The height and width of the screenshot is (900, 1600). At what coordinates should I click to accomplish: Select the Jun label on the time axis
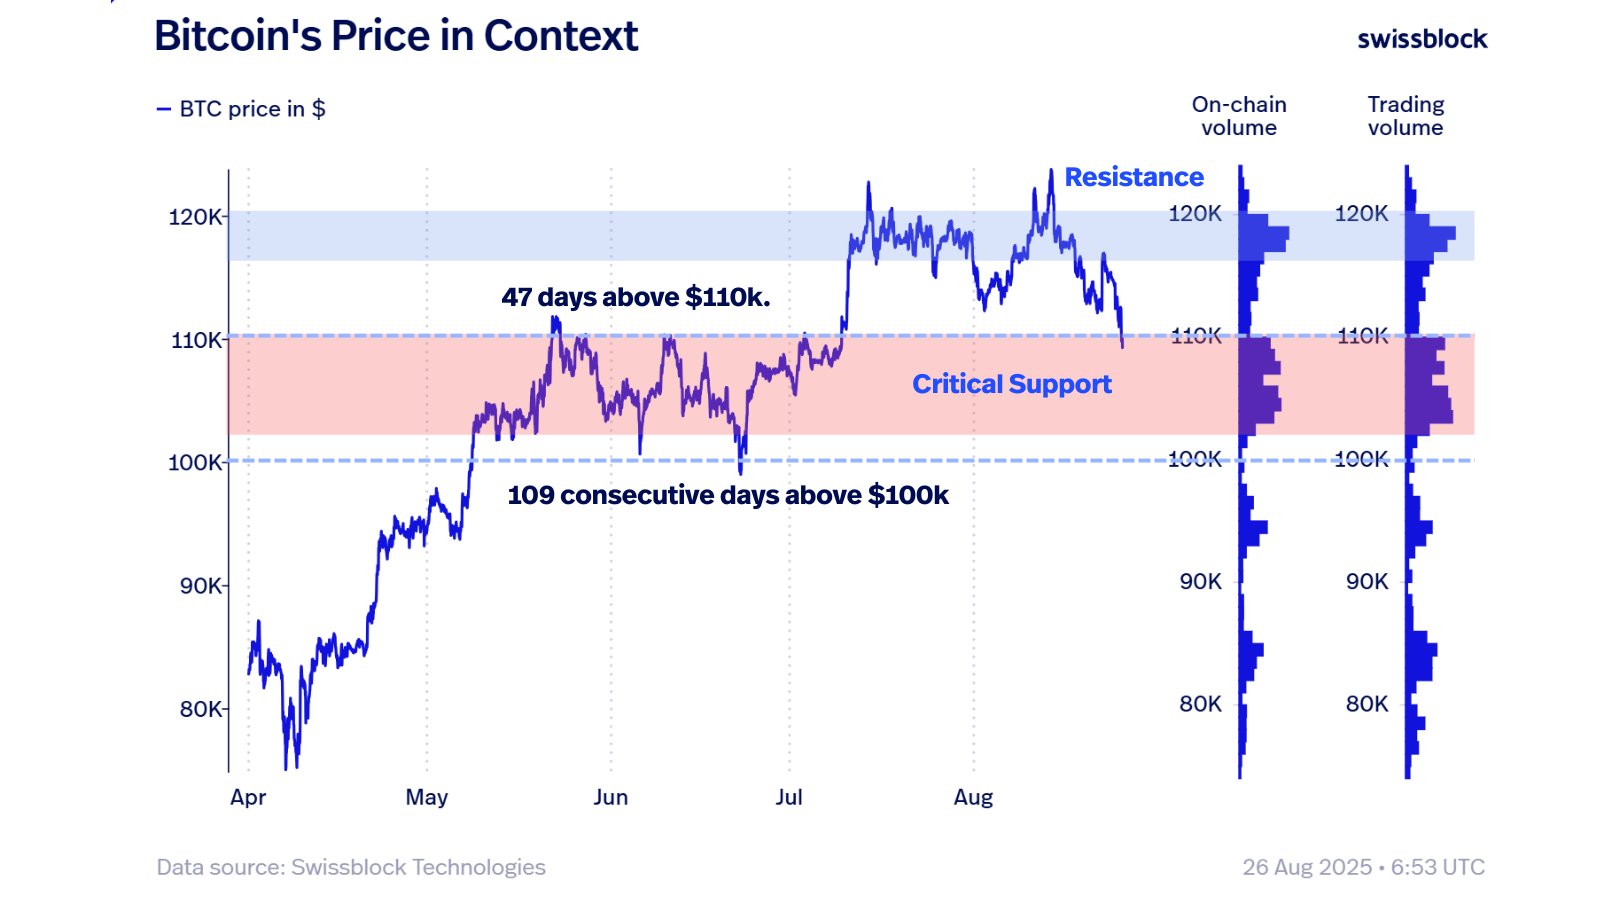[610, 797]
